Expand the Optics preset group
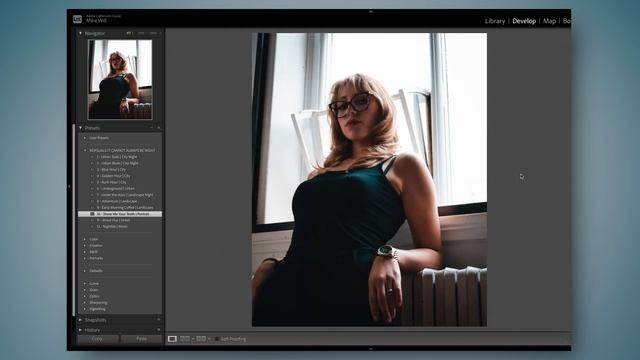 (85, 296)
